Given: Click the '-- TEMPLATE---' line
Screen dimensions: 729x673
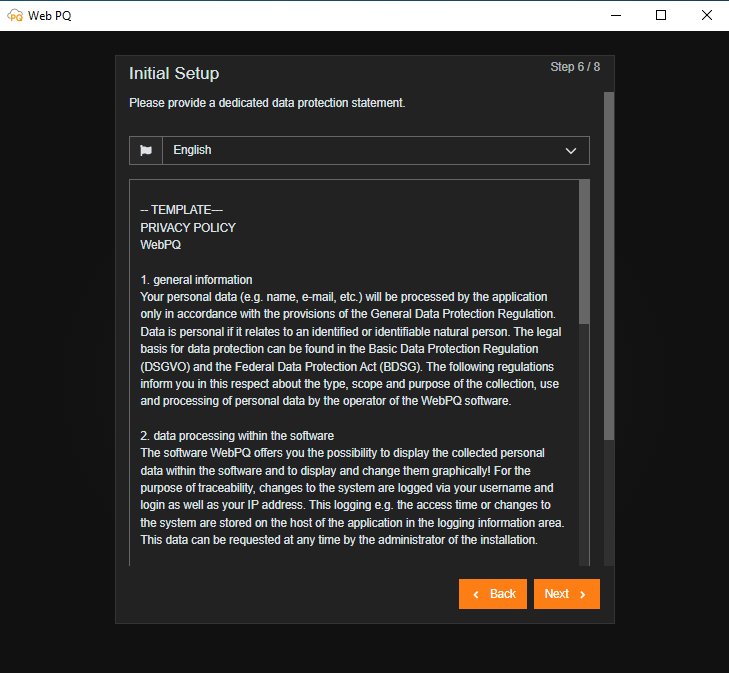Looking at the screenshot, I should 181,210.
